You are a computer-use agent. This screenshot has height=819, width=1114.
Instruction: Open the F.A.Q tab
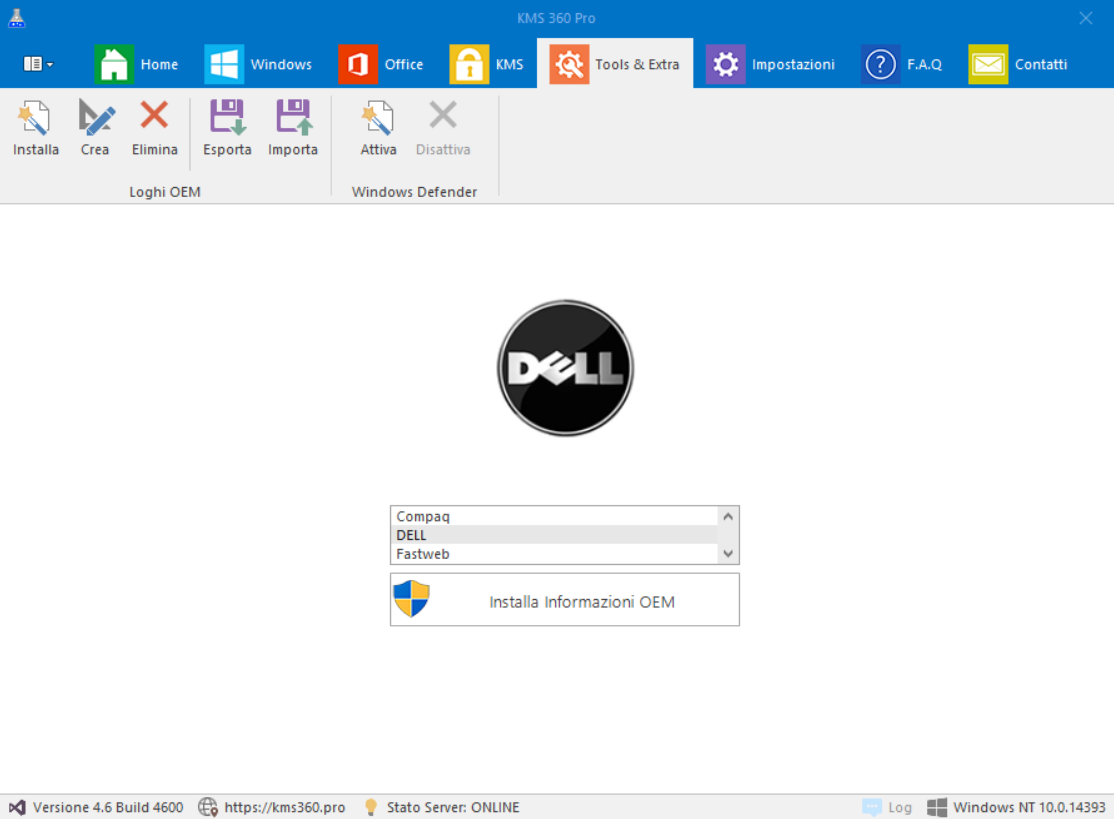coord(902,64)
